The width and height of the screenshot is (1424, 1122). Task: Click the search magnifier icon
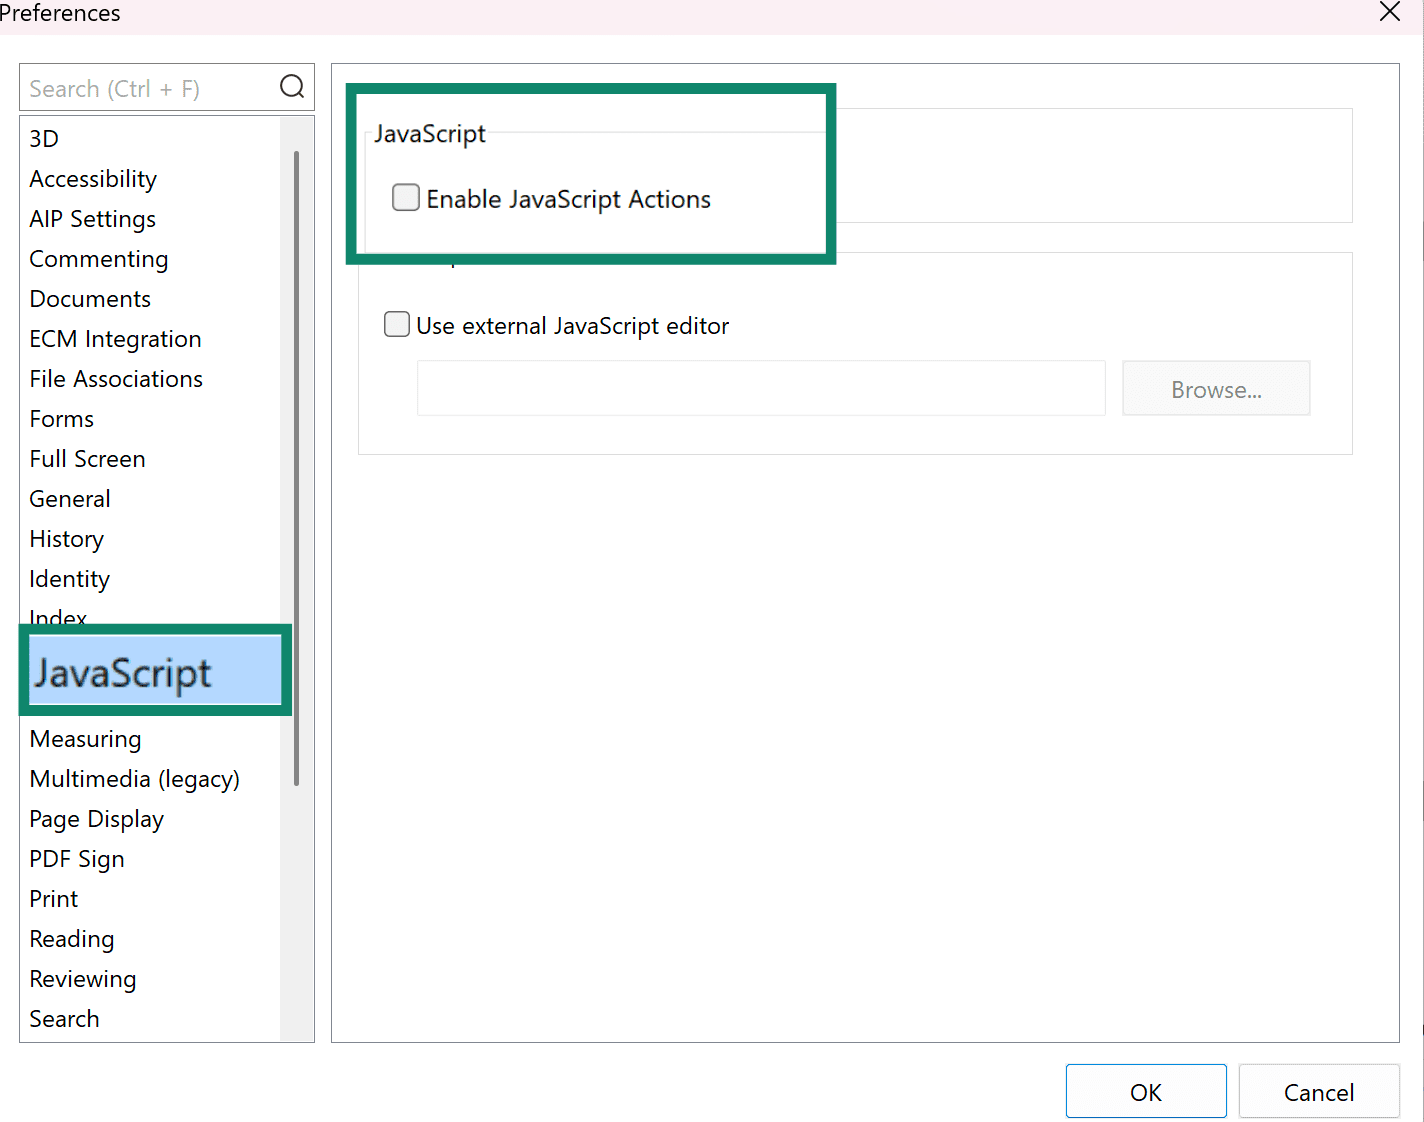(x=291, y=87)
